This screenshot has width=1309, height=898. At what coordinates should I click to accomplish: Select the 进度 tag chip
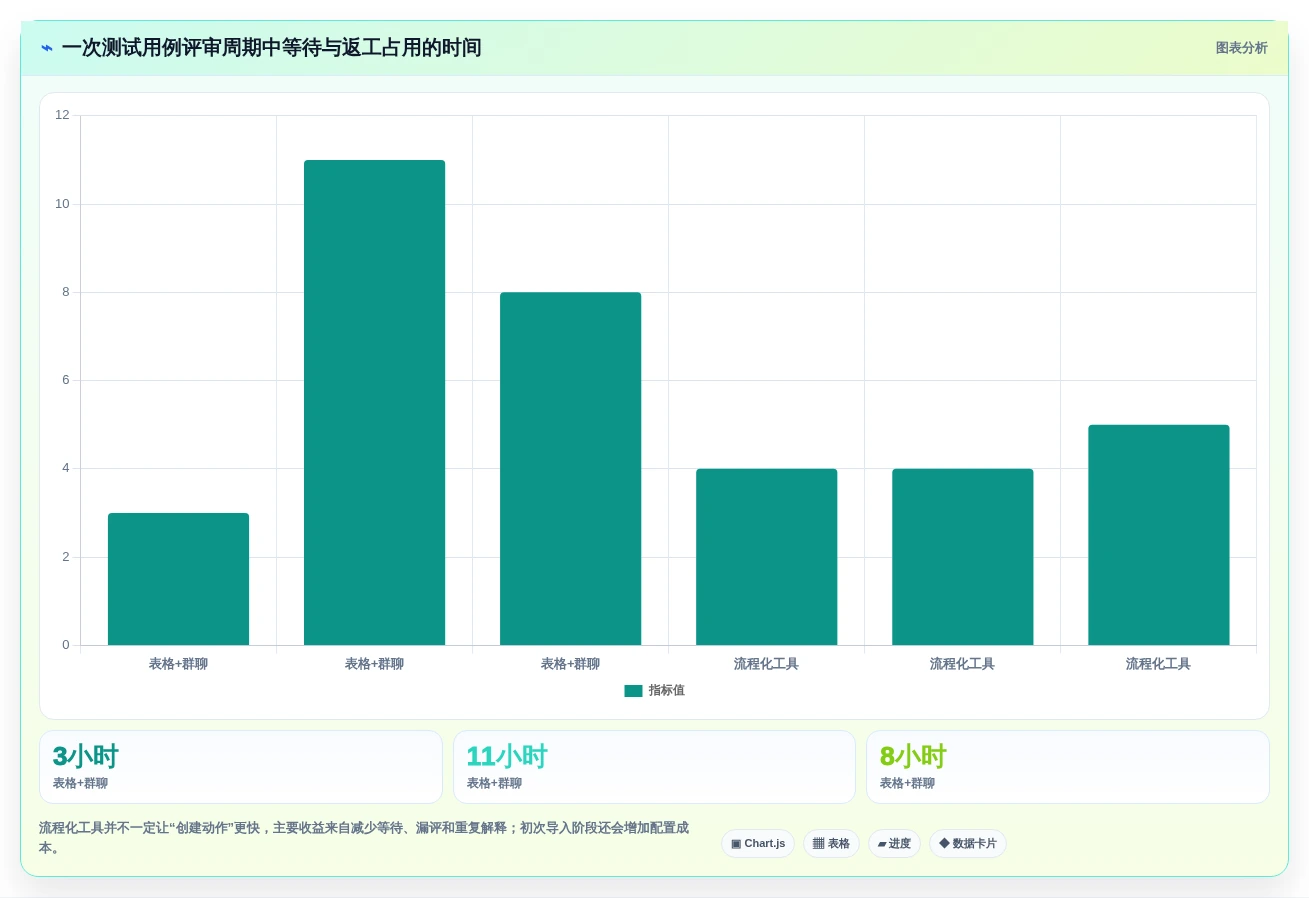(x=894, y=844)
